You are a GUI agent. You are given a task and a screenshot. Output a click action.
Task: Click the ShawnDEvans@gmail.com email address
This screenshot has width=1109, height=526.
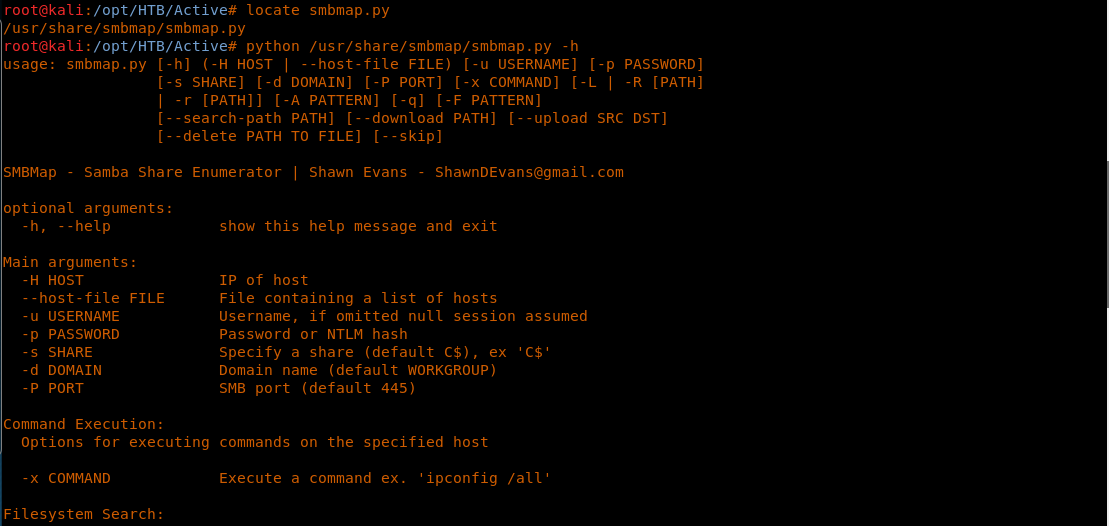tap(529, 172)
